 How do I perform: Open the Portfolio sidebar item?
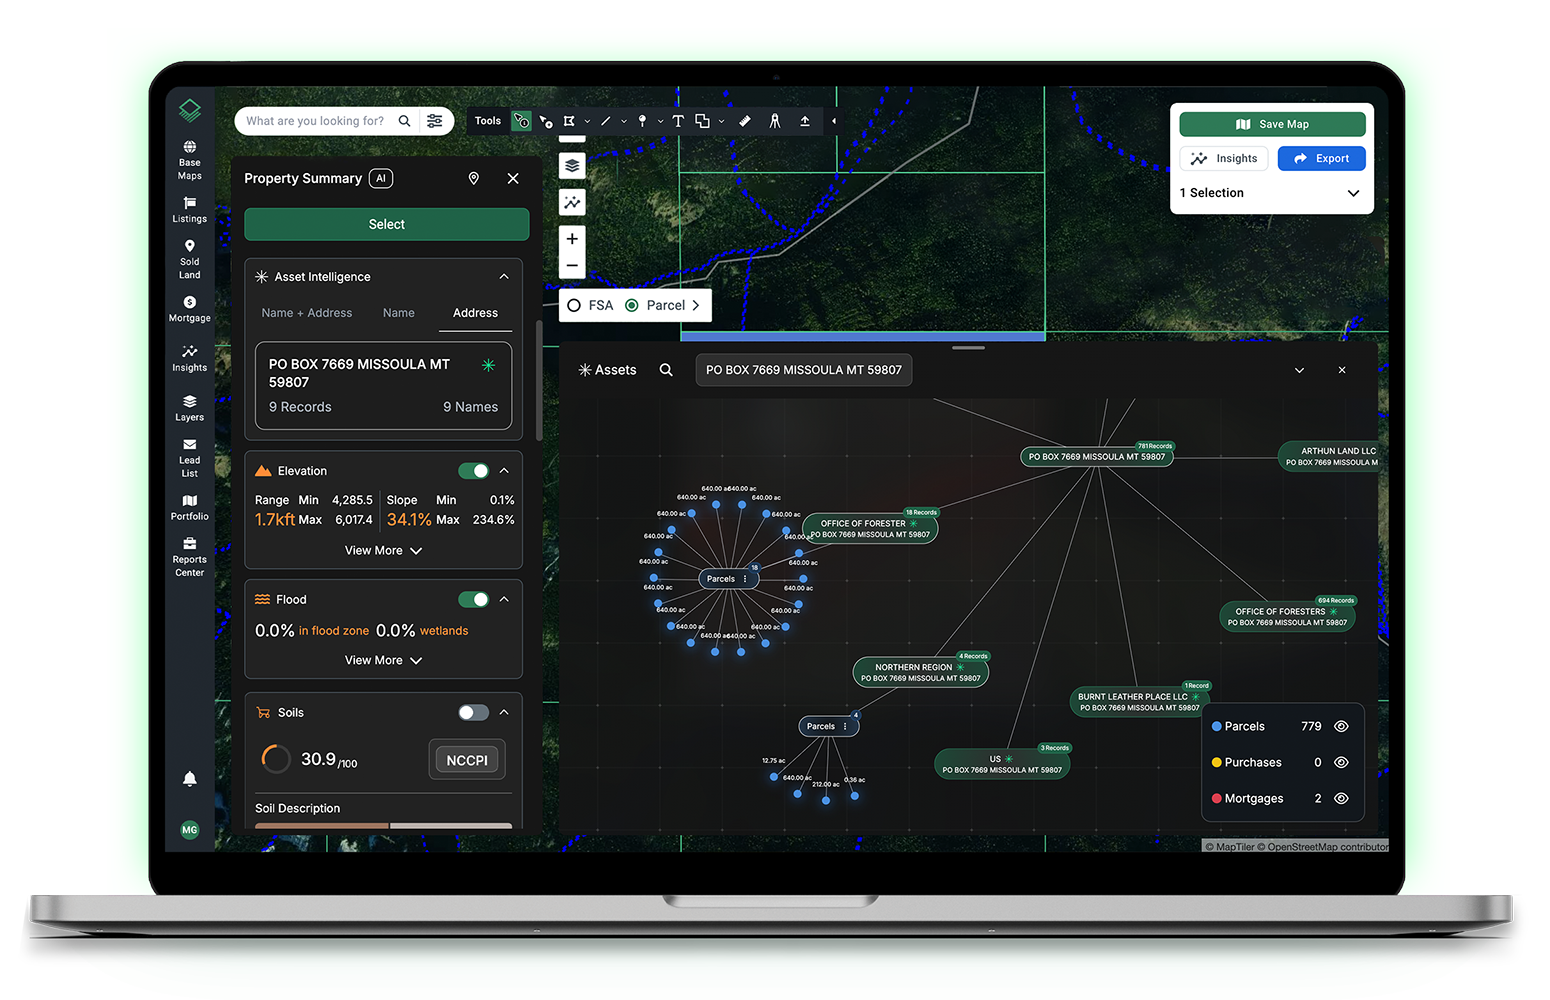[189, 507]
